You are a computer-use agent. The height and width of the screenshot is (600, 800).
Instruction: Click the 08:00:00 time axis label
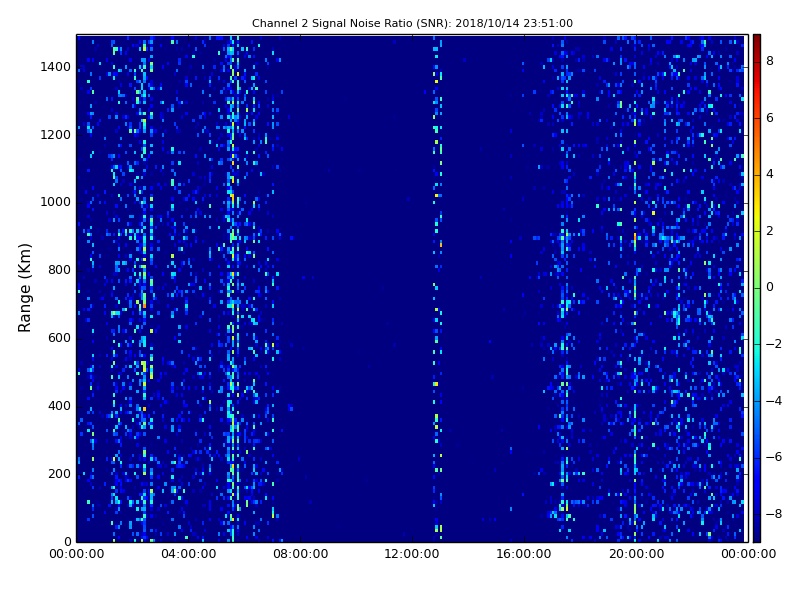click(x=301, y=554)
